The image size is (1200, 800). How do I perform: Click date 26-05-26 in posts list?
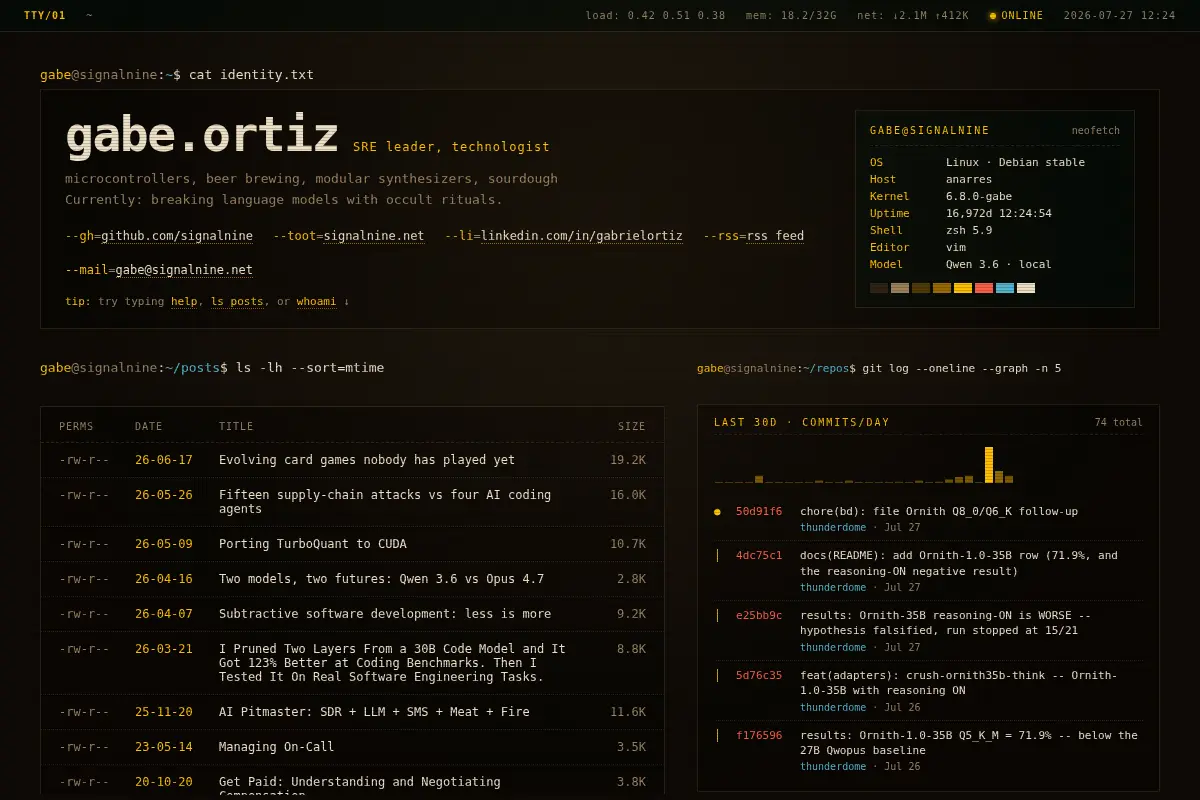tap(164, 495)
